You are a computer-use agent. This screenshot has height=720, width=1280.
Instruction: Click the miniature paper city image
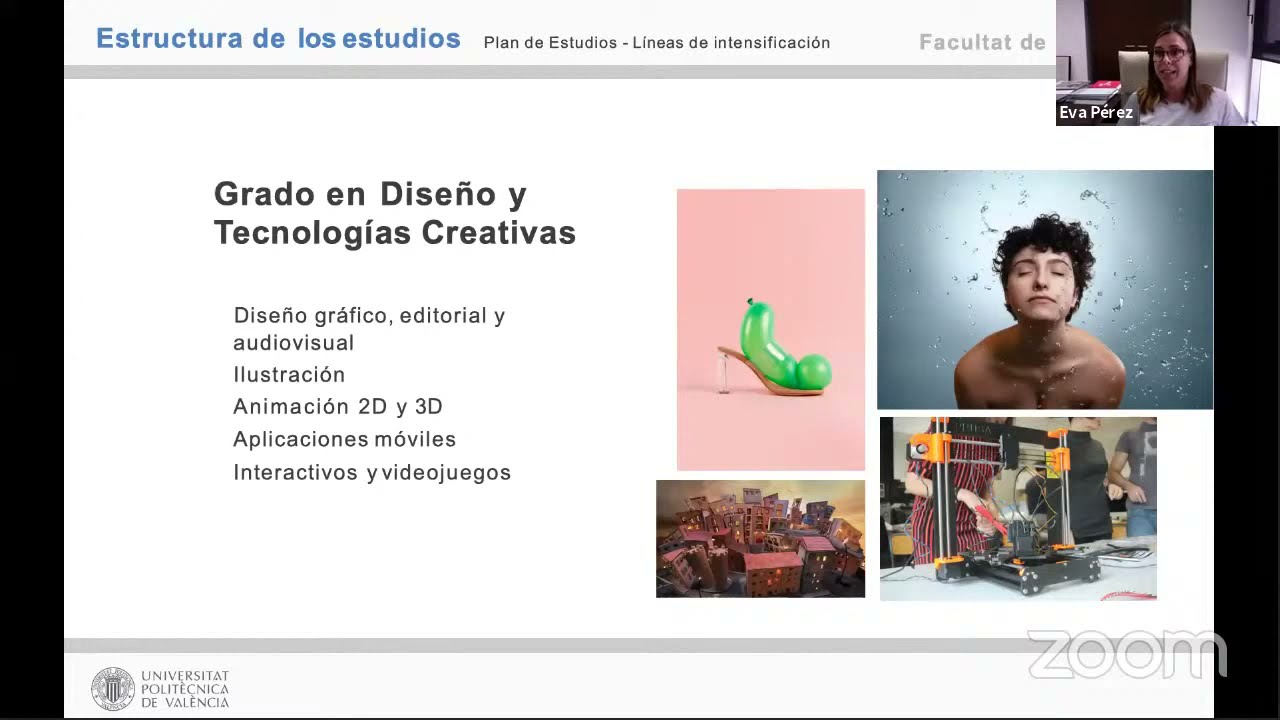click(x=760, y=539)
